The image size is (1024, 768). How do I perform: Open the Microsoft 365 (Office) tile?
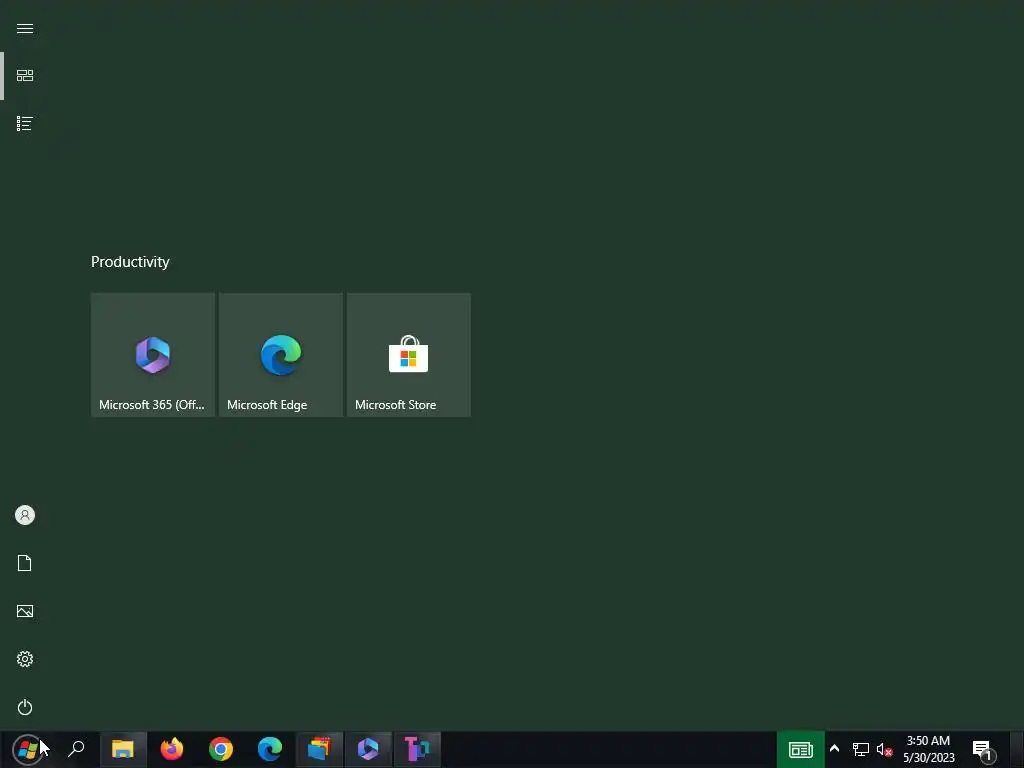click(x=153, y=355)
